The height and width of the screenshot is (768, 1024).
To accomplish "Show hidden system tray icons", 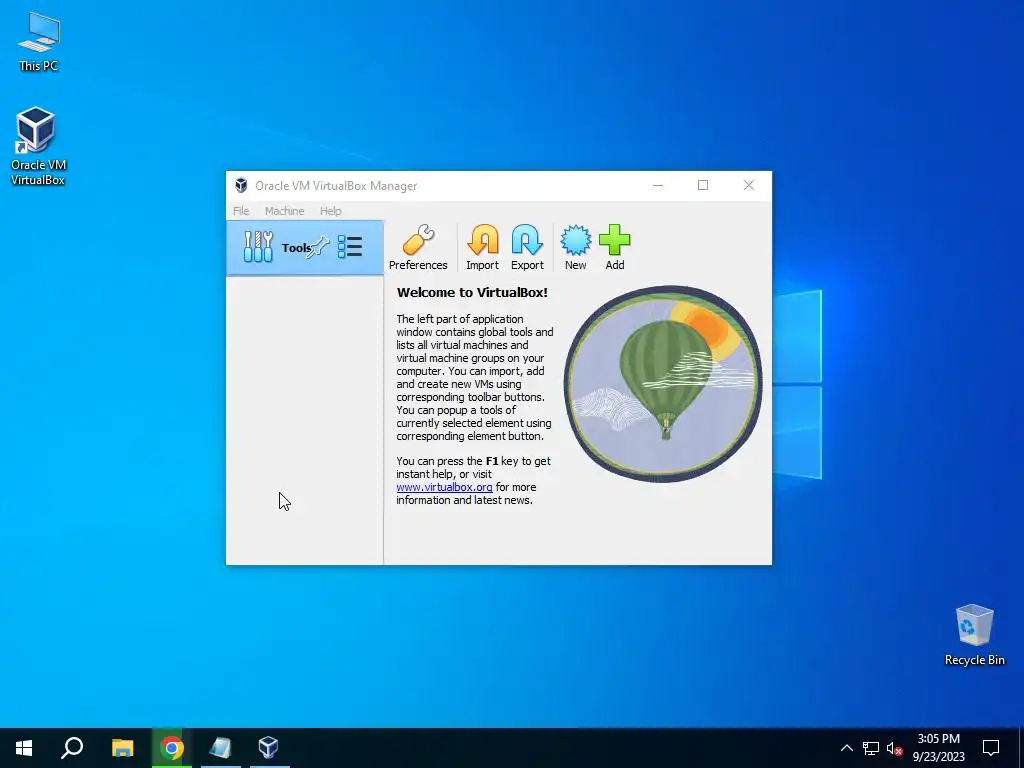I will [x=846, y=748].
